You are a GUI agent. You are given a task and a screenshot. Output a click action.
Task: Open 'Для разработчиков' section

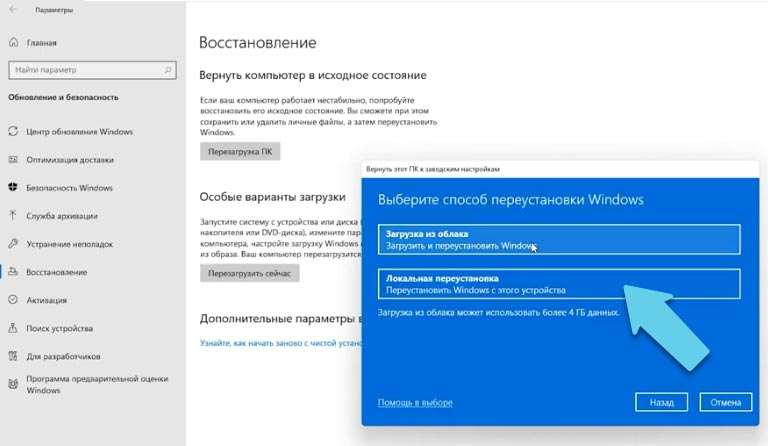[x=63, y=356]
